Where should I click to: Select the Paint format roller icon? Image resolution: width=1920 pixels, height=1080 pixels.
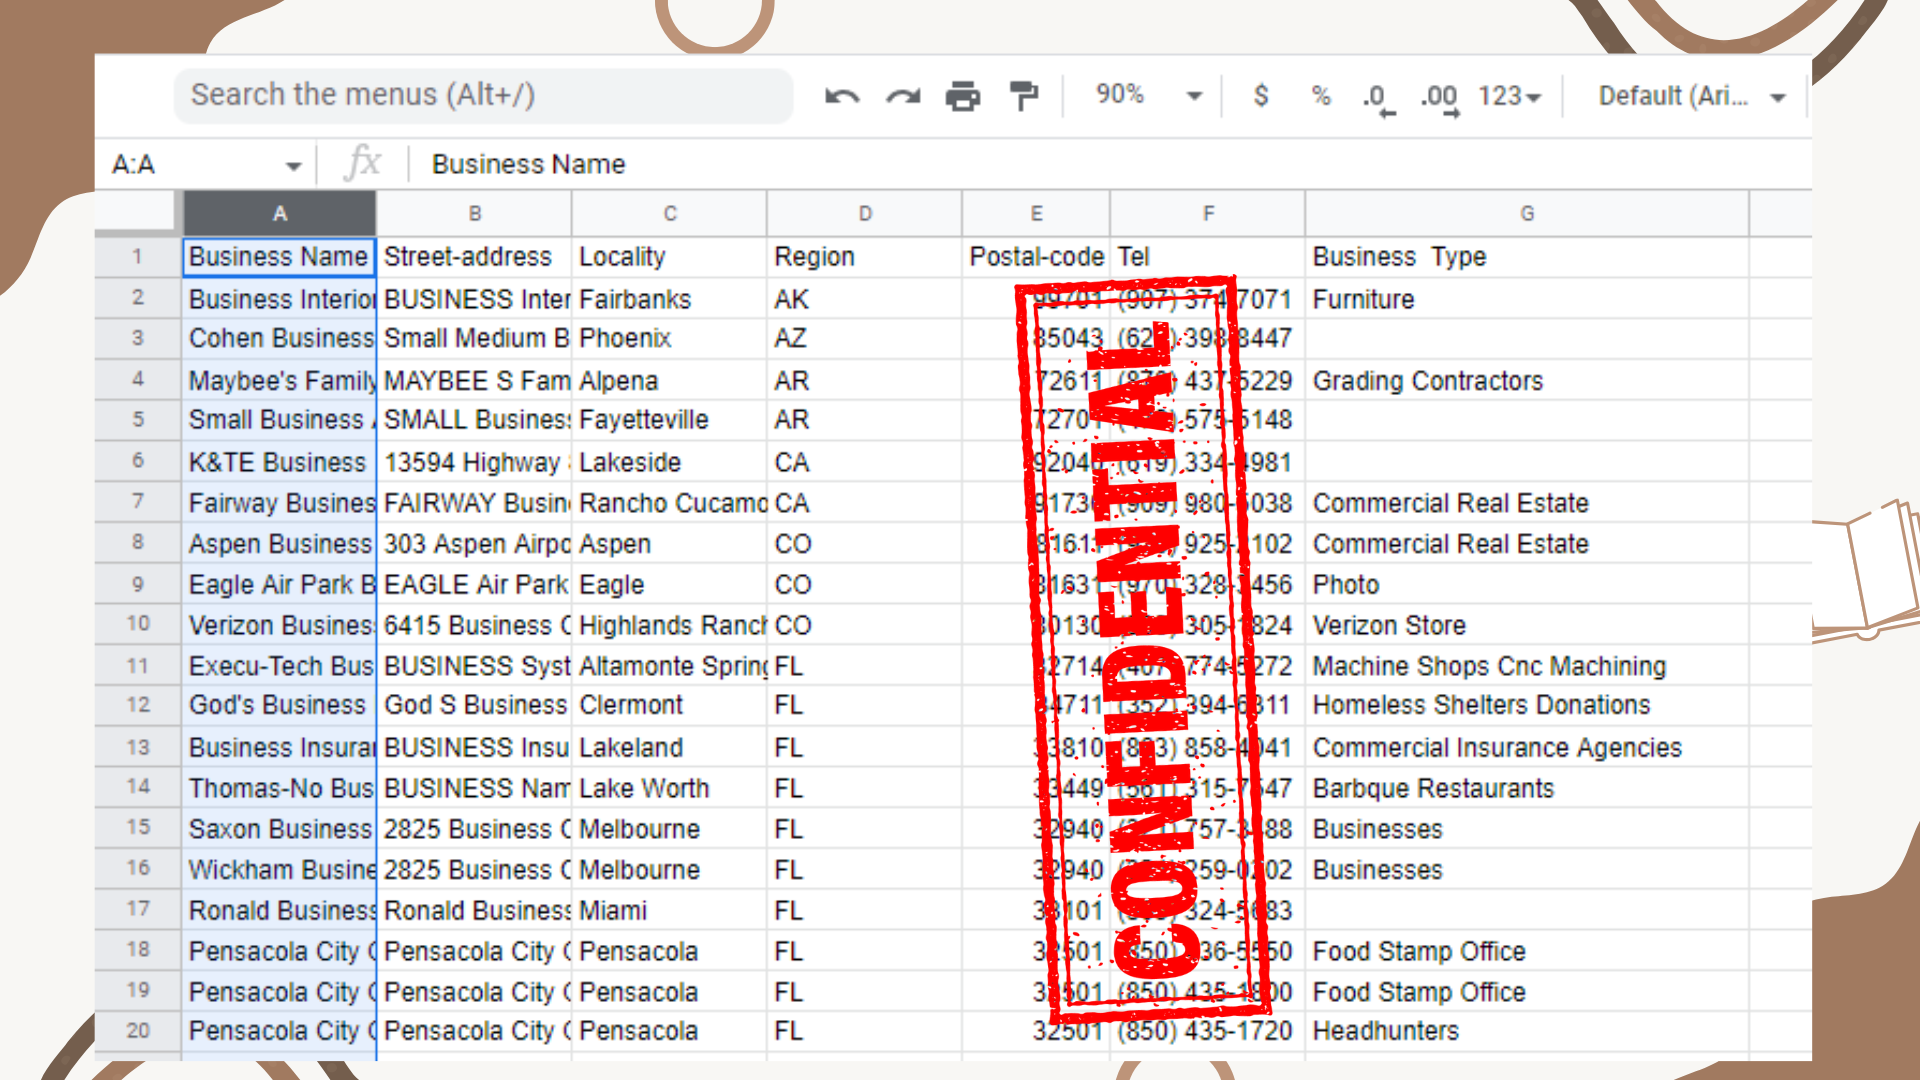1024,96
